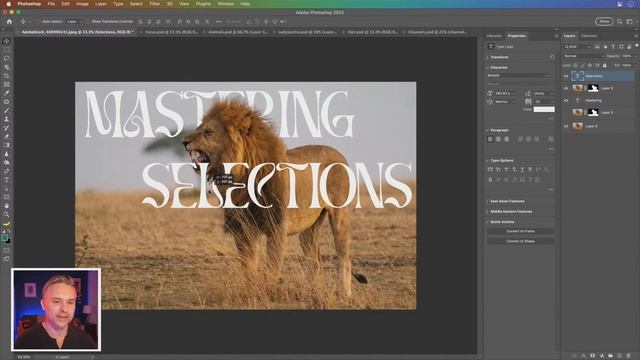Click the Home icon in options bar
The height and width of the screenshot is (360, 640).
pos(9,22)
